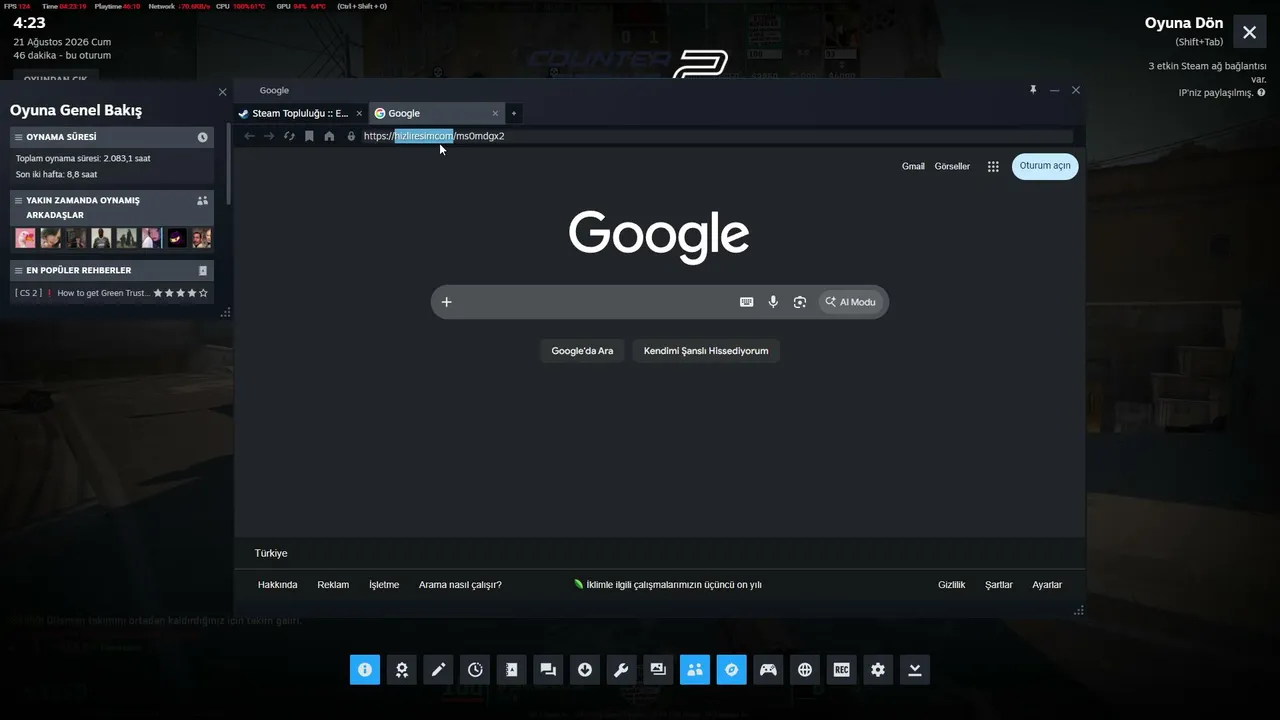Image resolution: width=1280 pixels, height=720 pixels.
Task: Open the overlay Settings gear icon
Action: click(878, 670)
